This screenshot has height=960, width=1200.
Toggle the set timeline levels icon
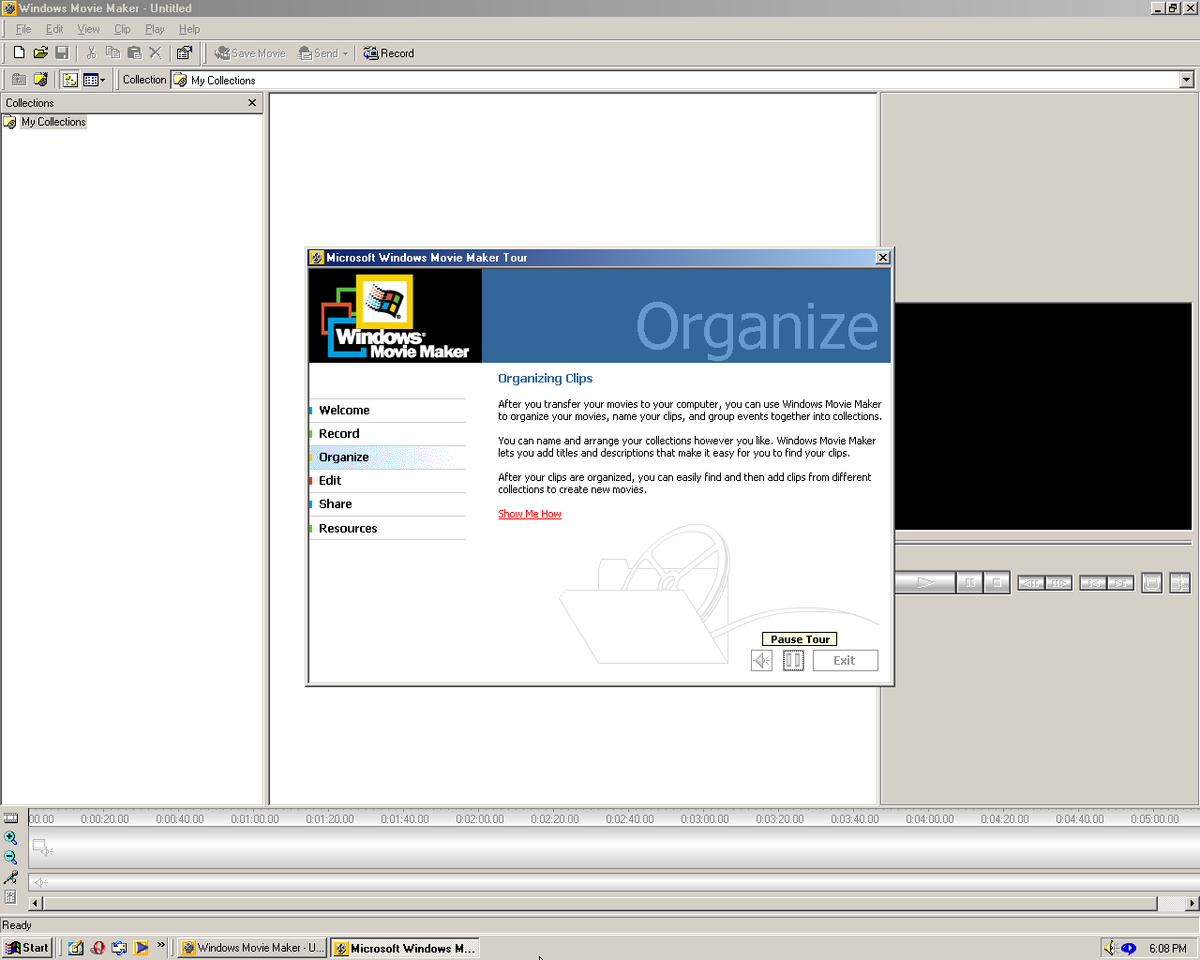10,897
